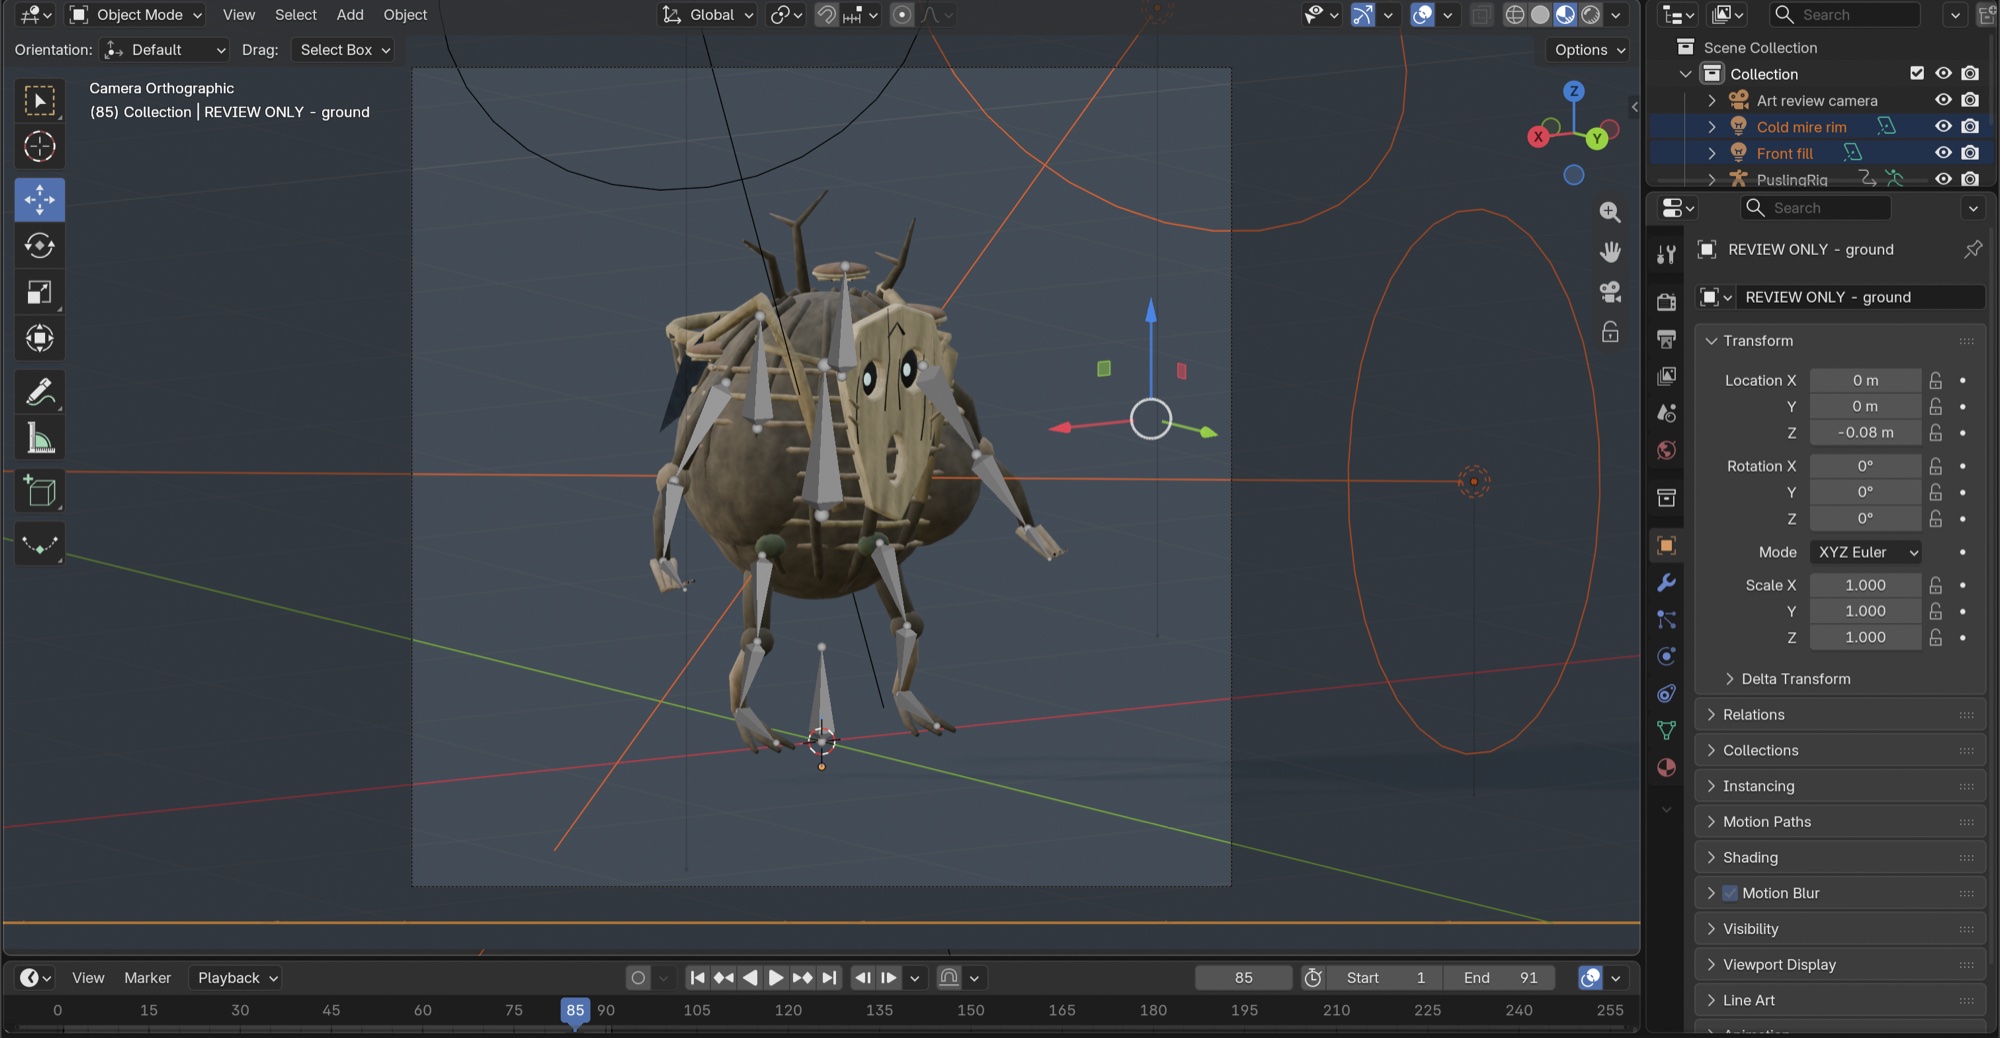Viewport: 2000px width, 1038px height.
Task: Open the Object Constraints properties tab
Action: tap(1666, 694)
